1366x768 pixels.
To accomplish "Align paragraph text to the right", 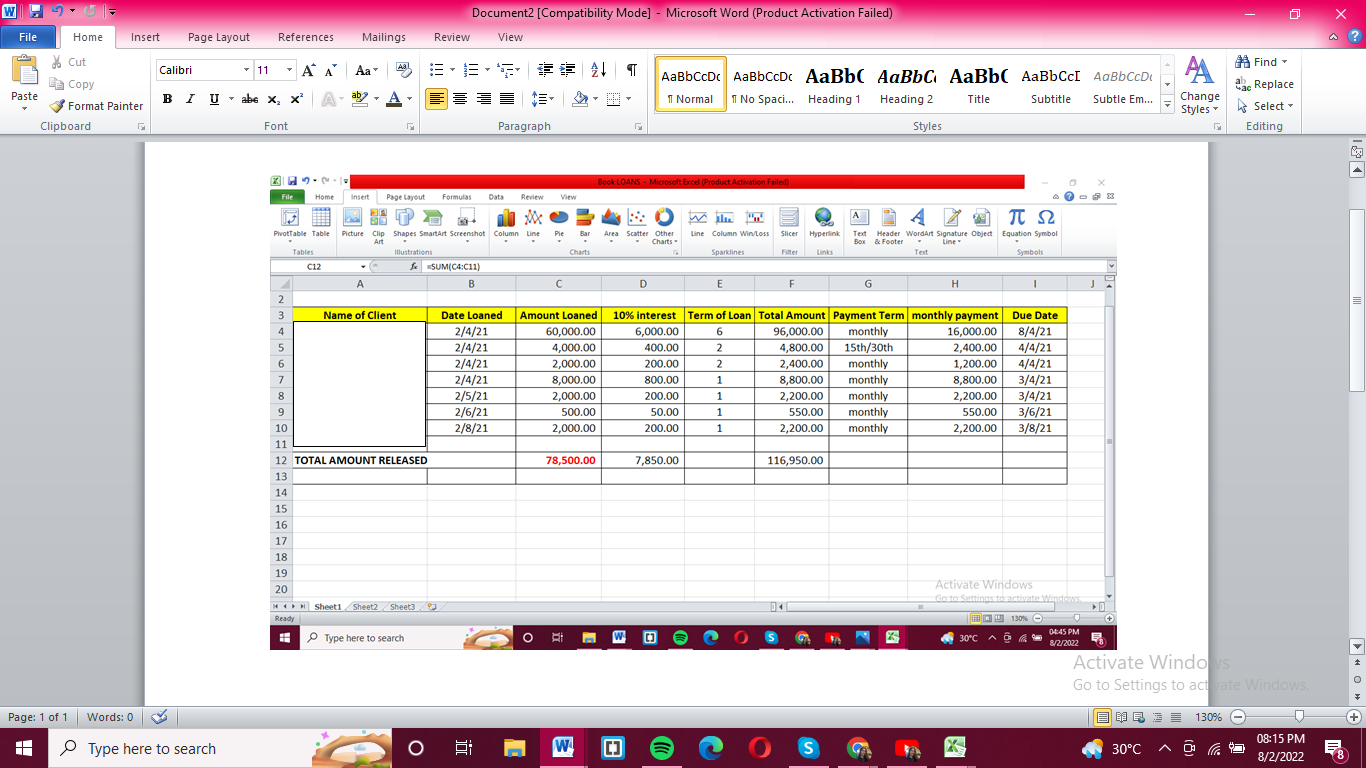I will pos(484,99).
